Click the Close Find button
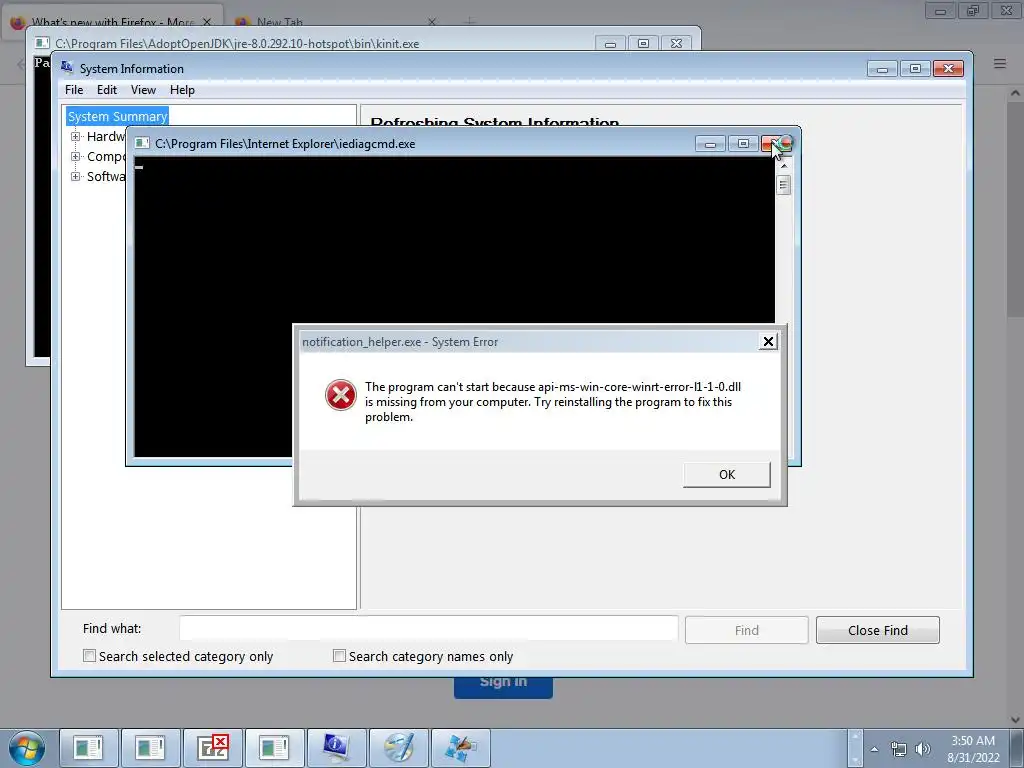Screen dimensions: 1024x768 pyautogui.click(x=877, y=630)
